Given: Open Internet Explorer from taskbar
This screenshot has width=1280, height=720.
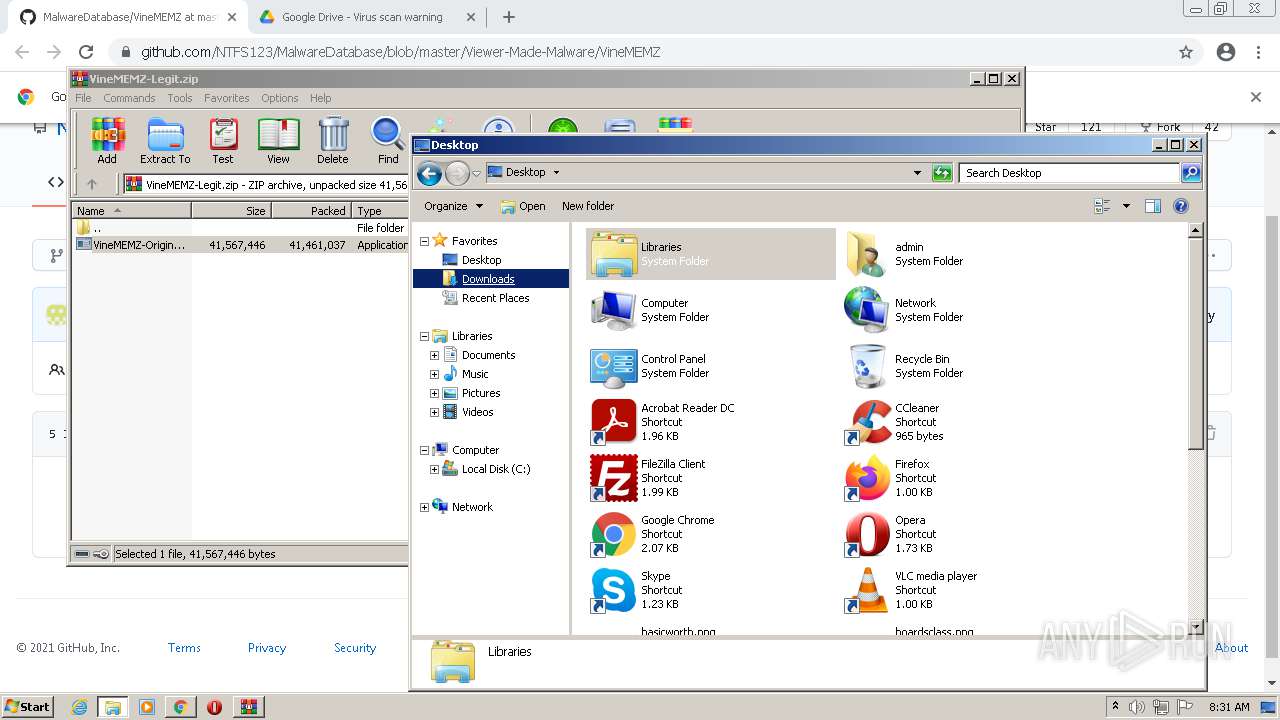Looking at the screenshot, I should click(80, 707).
